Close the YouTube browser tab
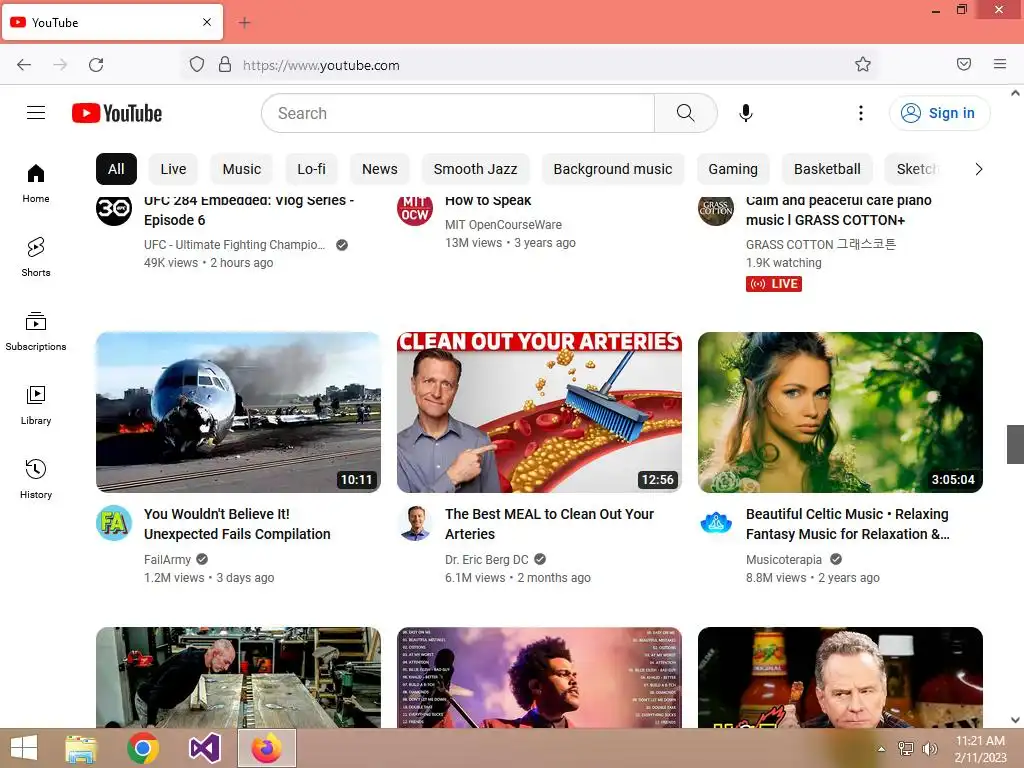This screenshot has height=768, width=1024. click(207, 22)
